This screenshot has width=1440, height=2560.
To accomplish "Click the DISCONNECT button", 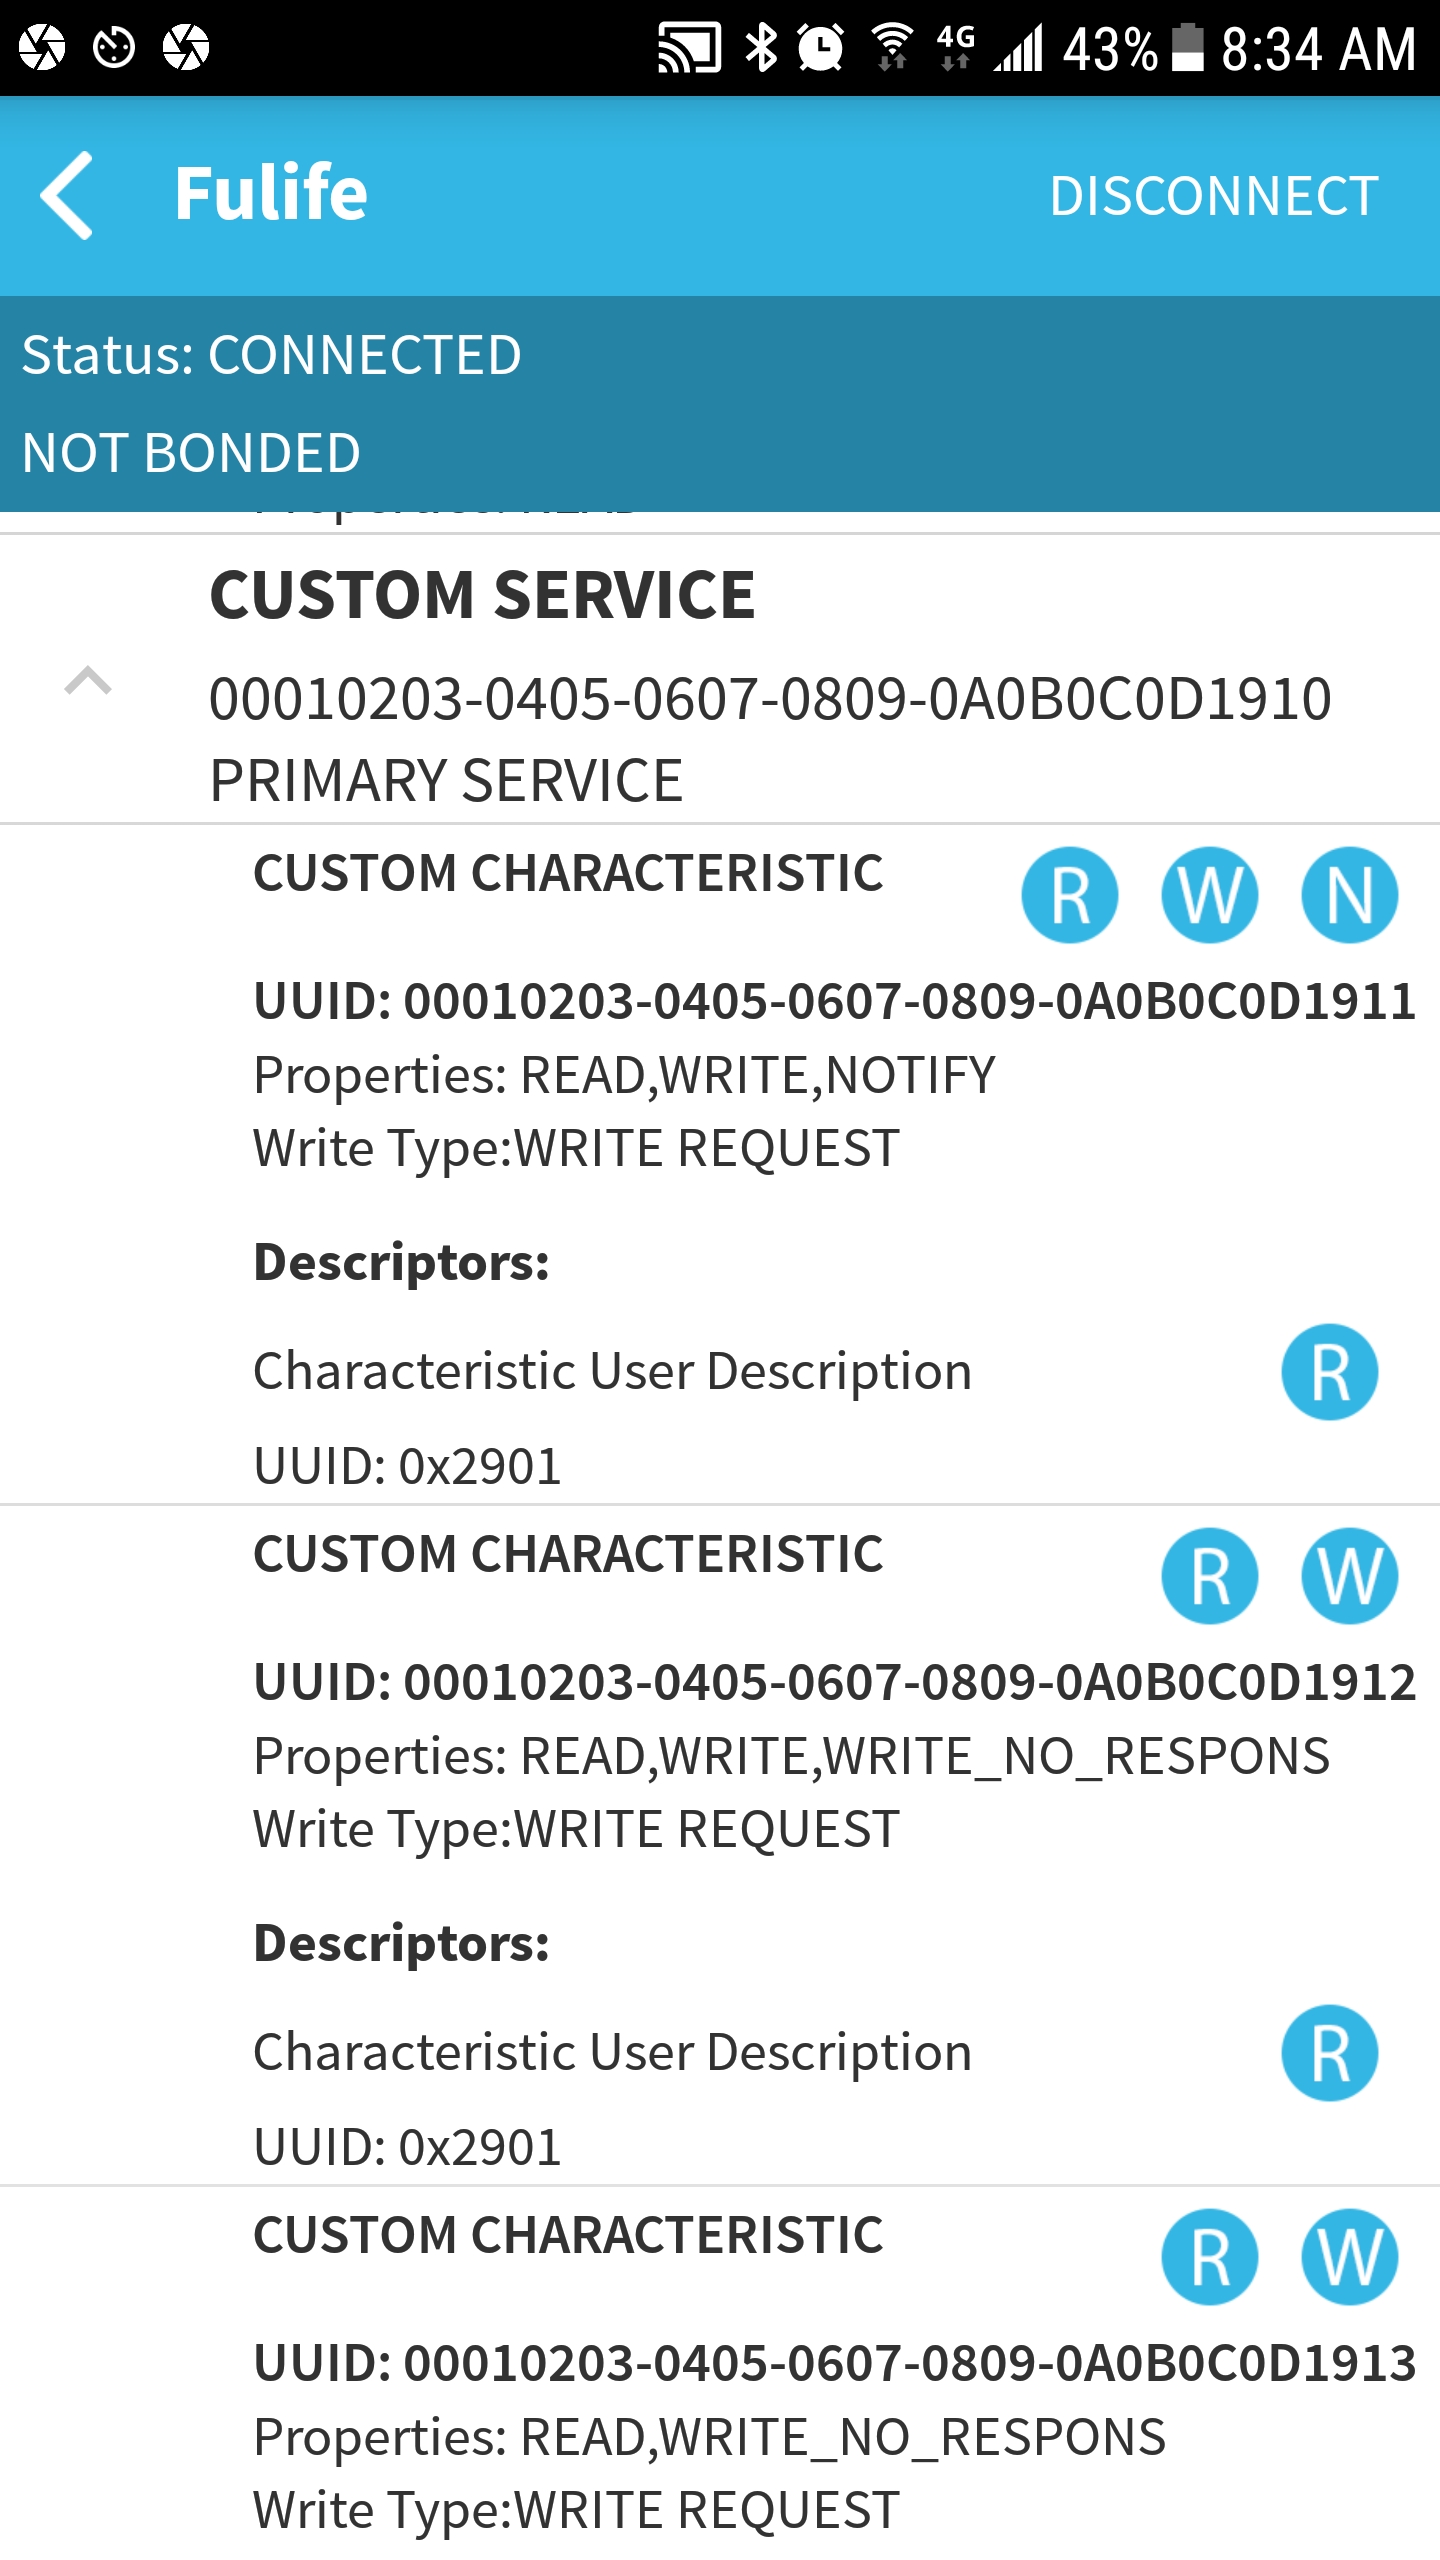I will pyautogui.click(x=1214, y=196).
